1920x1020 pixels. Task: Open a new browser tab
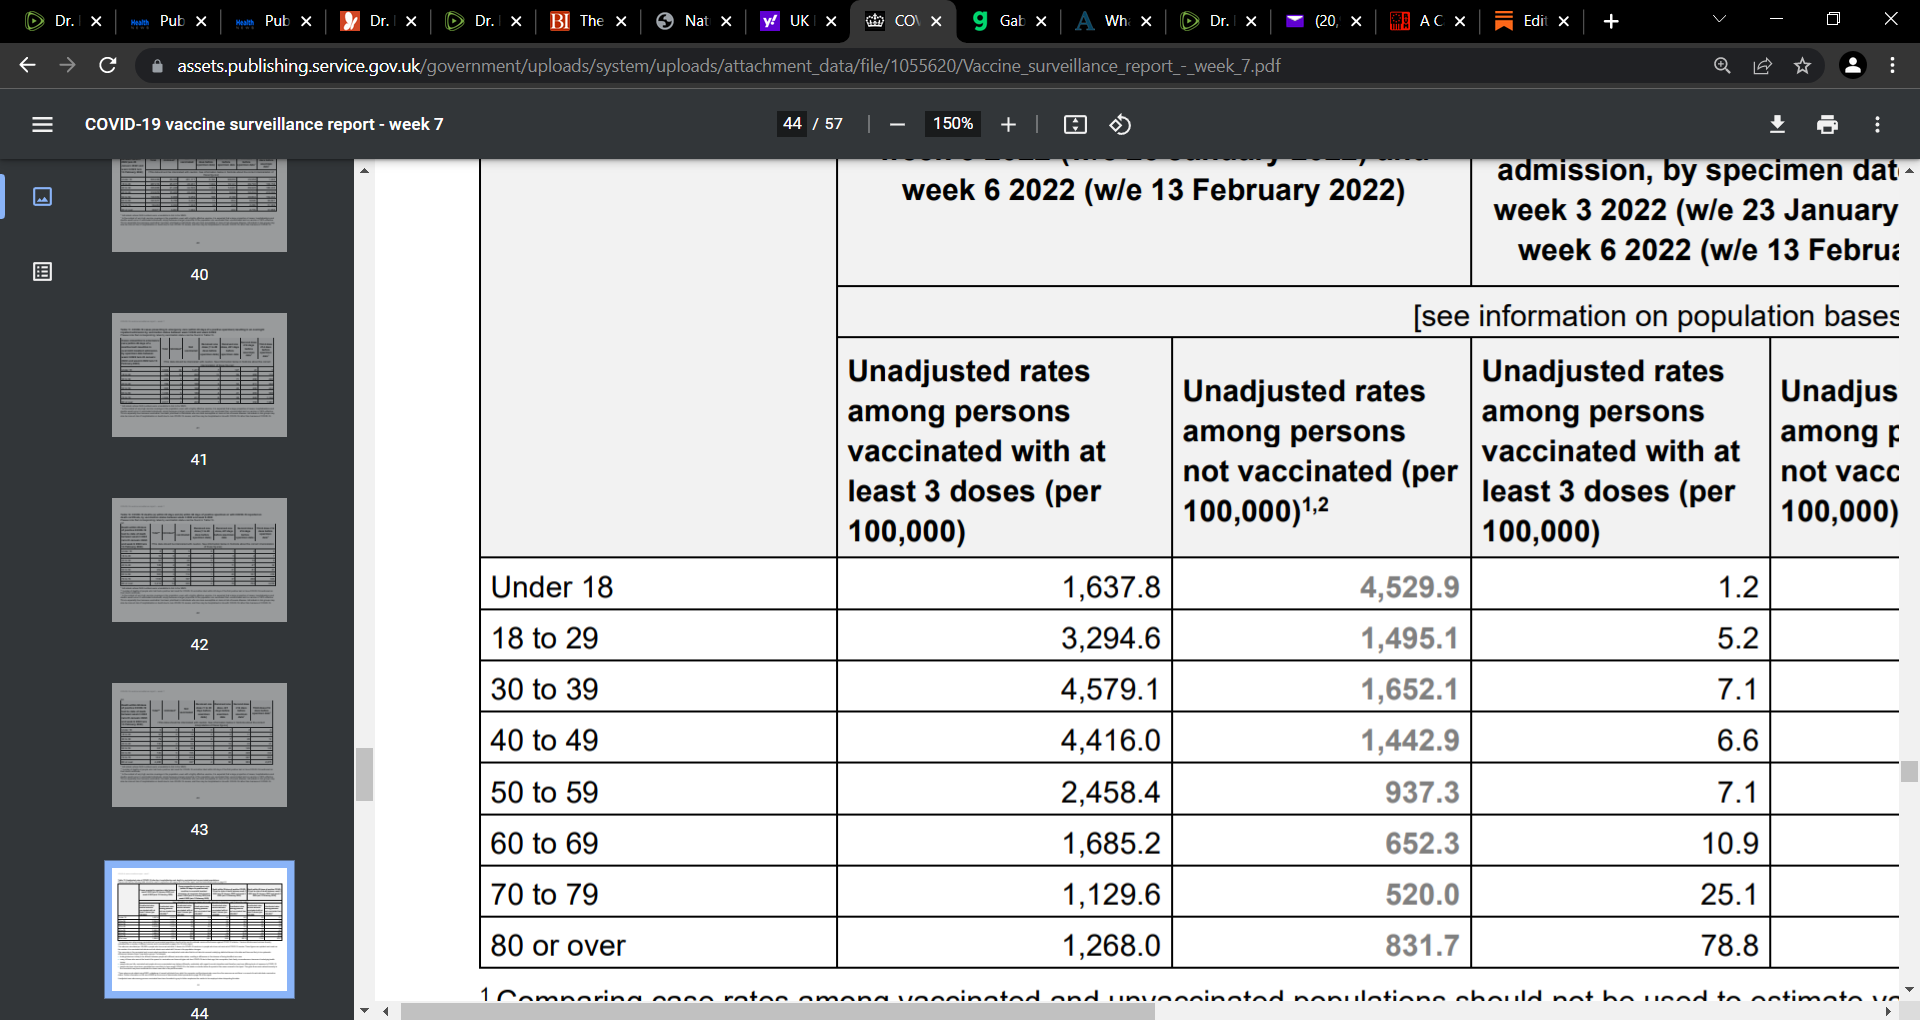1611,21
